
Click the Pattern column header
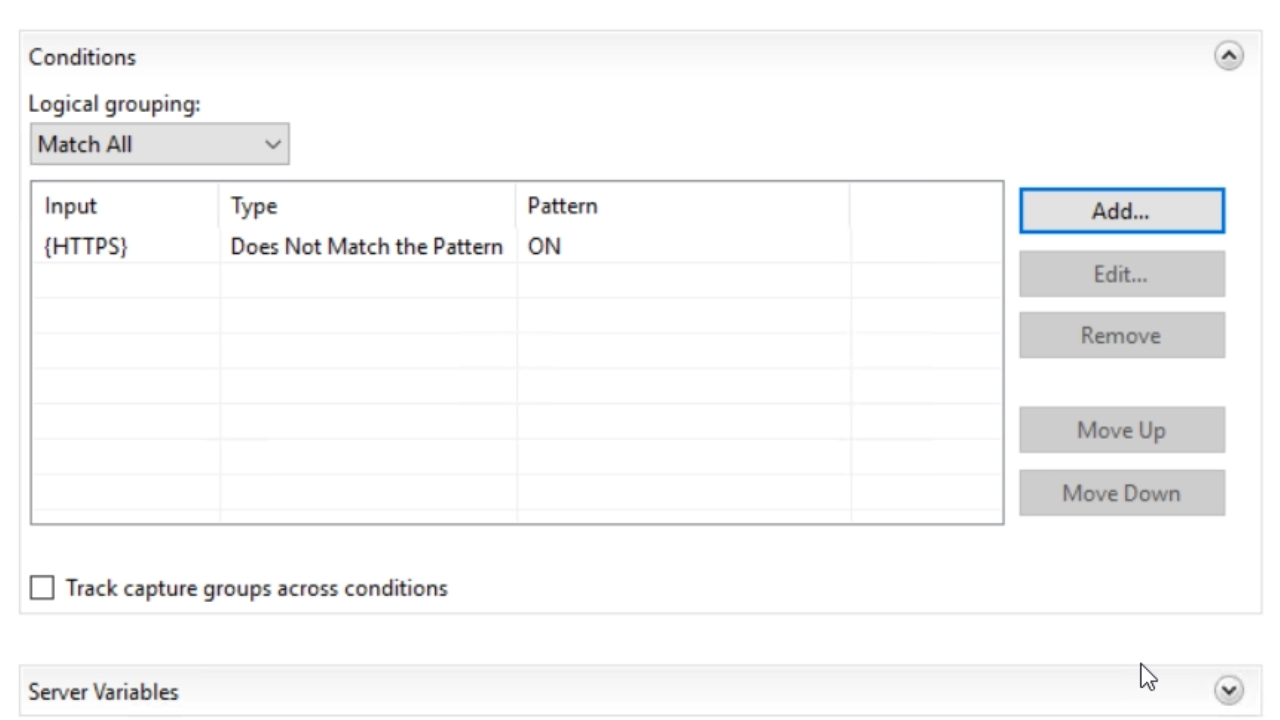click(562, 206)
